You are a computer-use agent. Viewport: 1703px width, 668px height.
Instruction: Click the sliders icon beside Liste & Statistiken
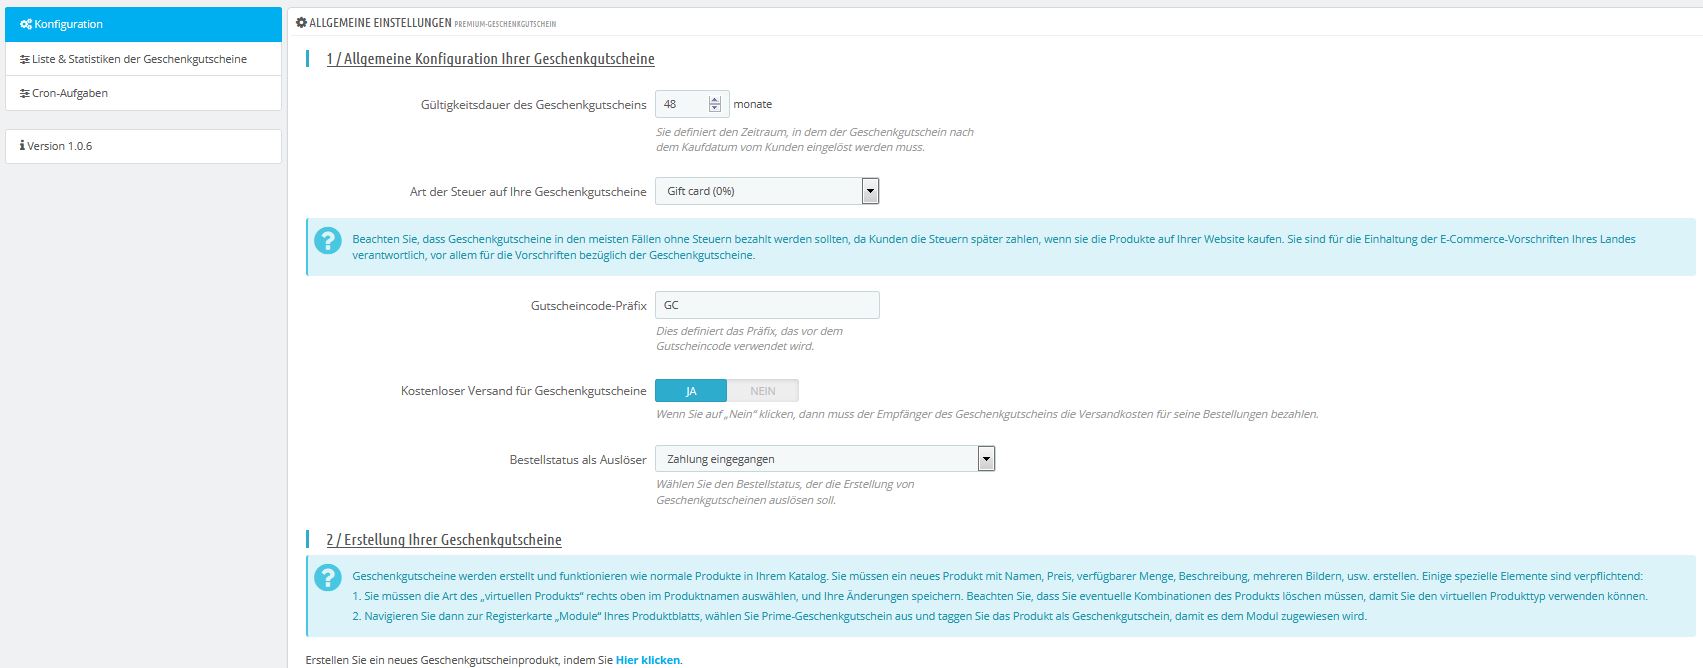pos(25,59)
